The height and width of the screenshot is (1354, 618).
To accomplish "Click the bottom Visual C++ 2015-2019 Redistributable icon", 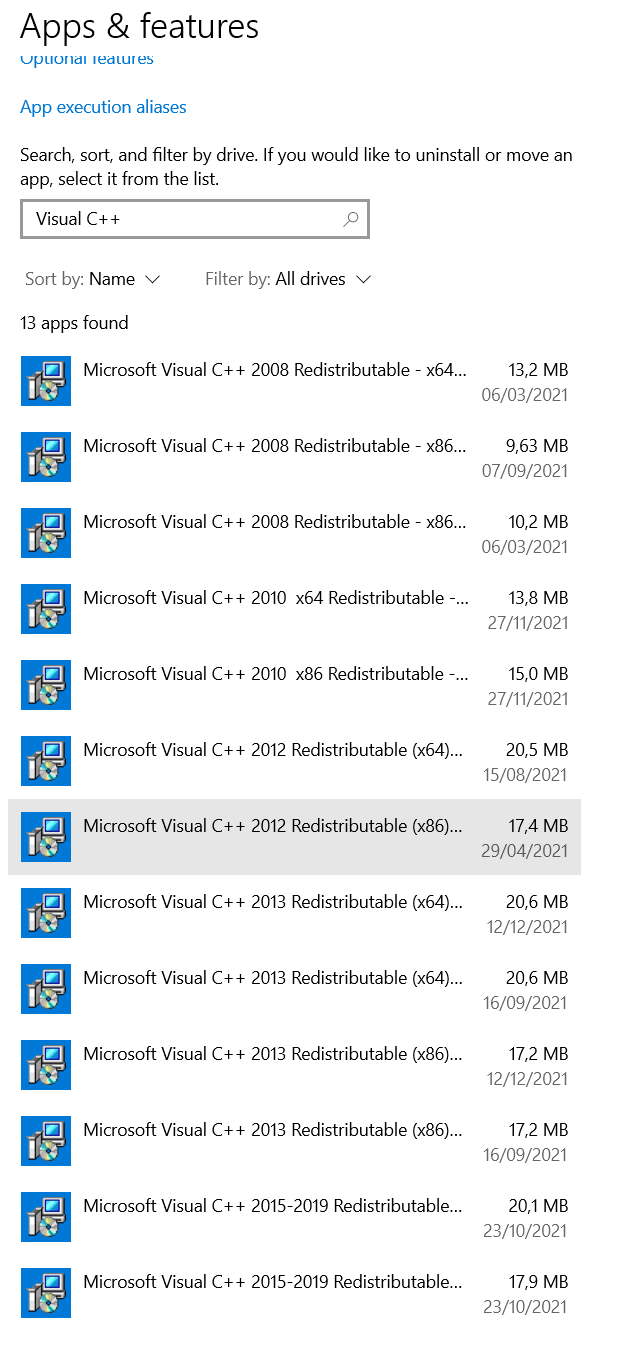I will pos(46,1293).
